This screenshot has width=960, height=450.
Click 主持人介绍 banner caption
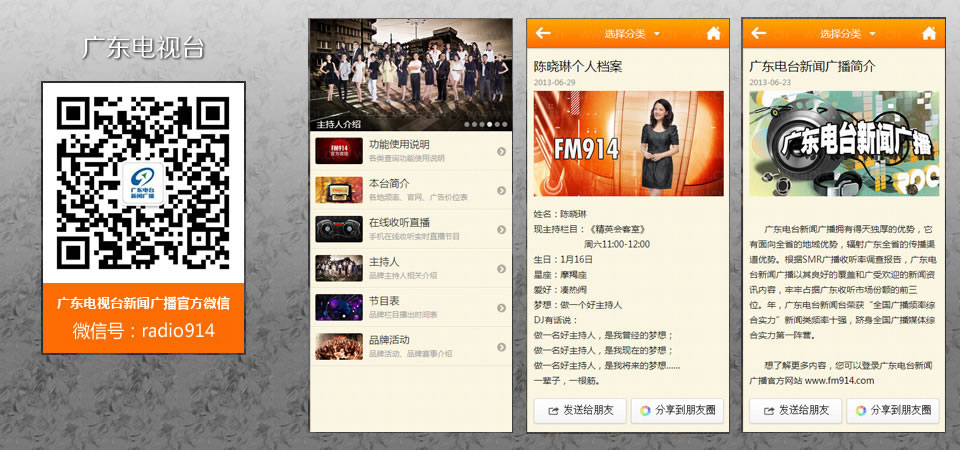339,124
